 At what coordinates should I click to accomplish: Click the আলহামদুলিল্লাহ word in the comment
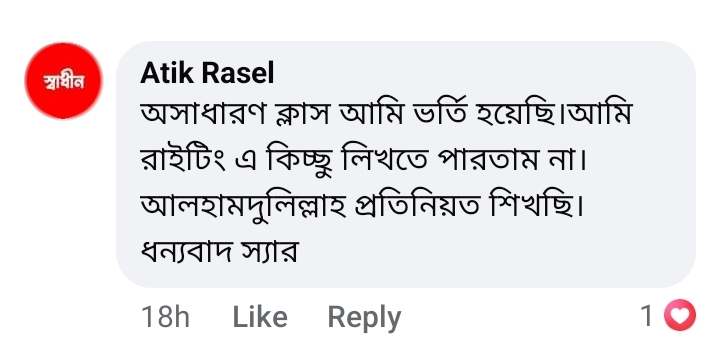243,208
